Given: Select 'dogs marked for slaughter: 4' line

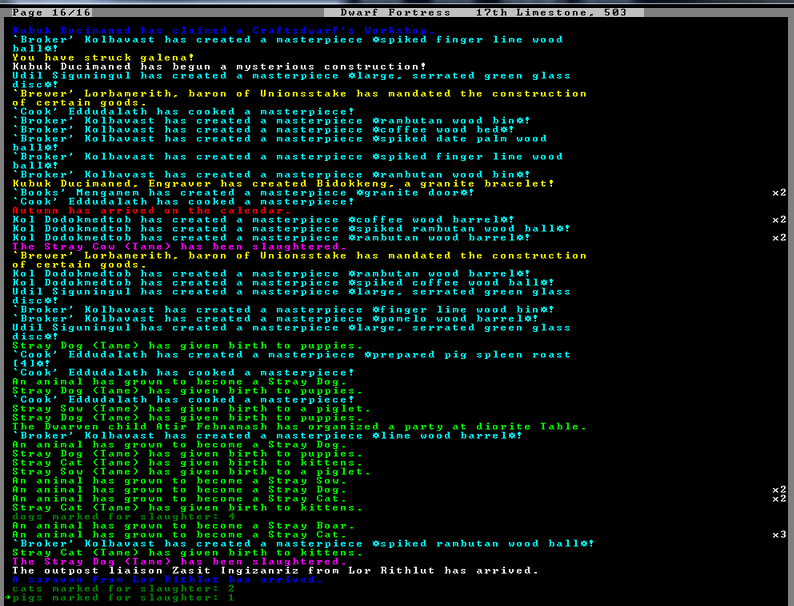Looking at the screenshot, I should click(x=124, y=517).
